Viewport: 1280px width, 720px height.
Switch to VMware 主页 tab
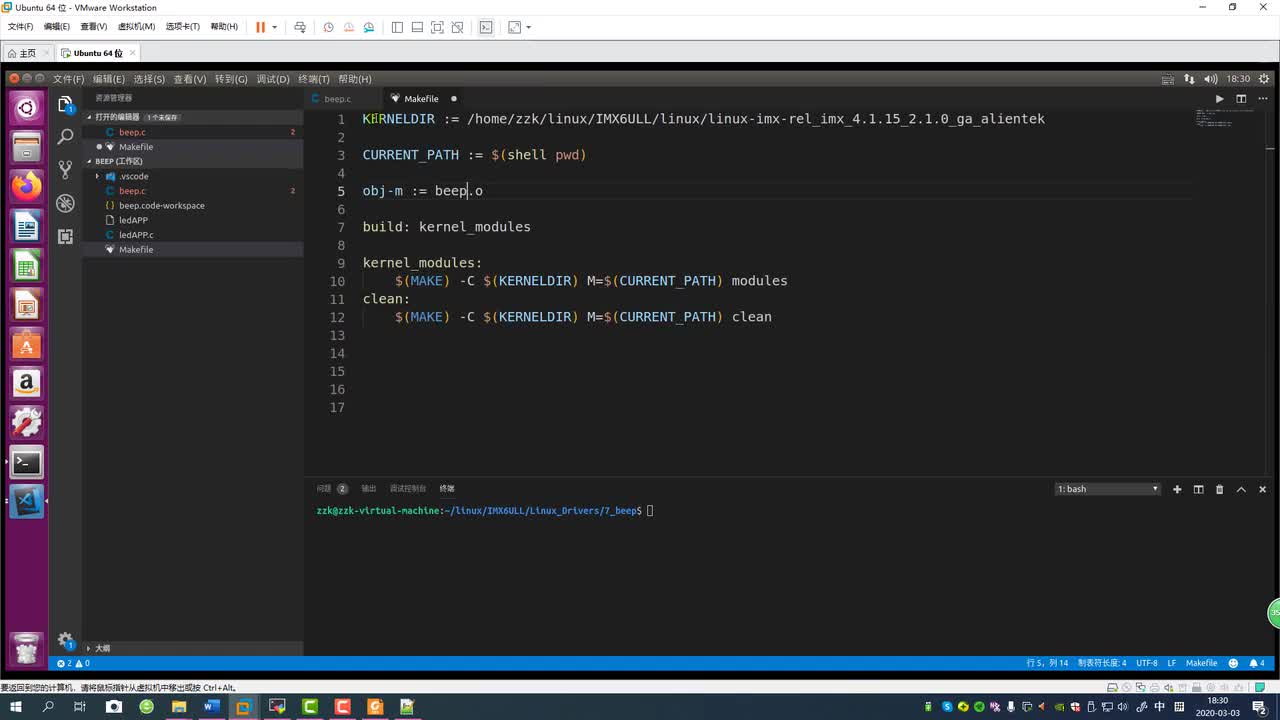[27, 53]
